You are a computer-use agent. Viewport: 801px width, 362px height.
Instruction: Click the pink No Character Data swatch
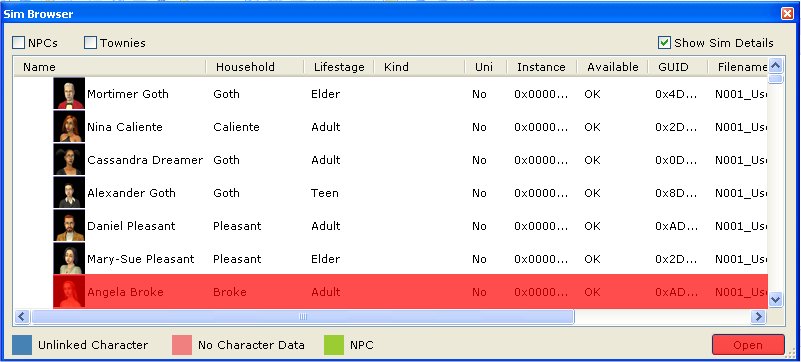182,345
